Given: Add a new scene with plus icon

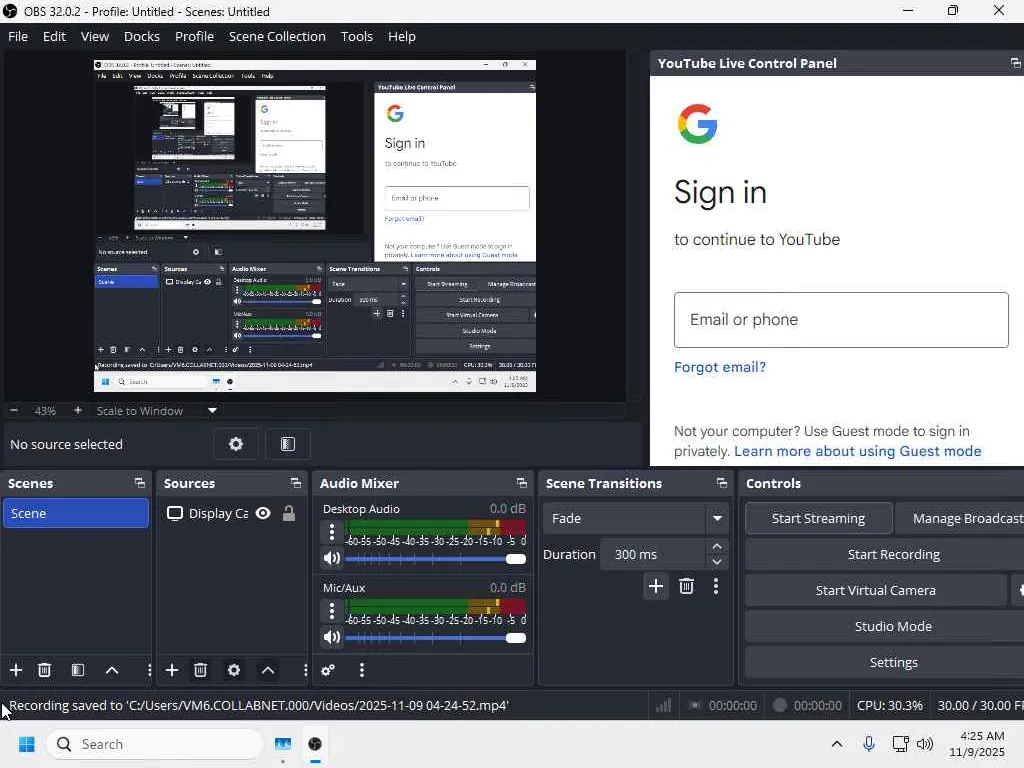Looking at the screenshot, I should (16, 670).
